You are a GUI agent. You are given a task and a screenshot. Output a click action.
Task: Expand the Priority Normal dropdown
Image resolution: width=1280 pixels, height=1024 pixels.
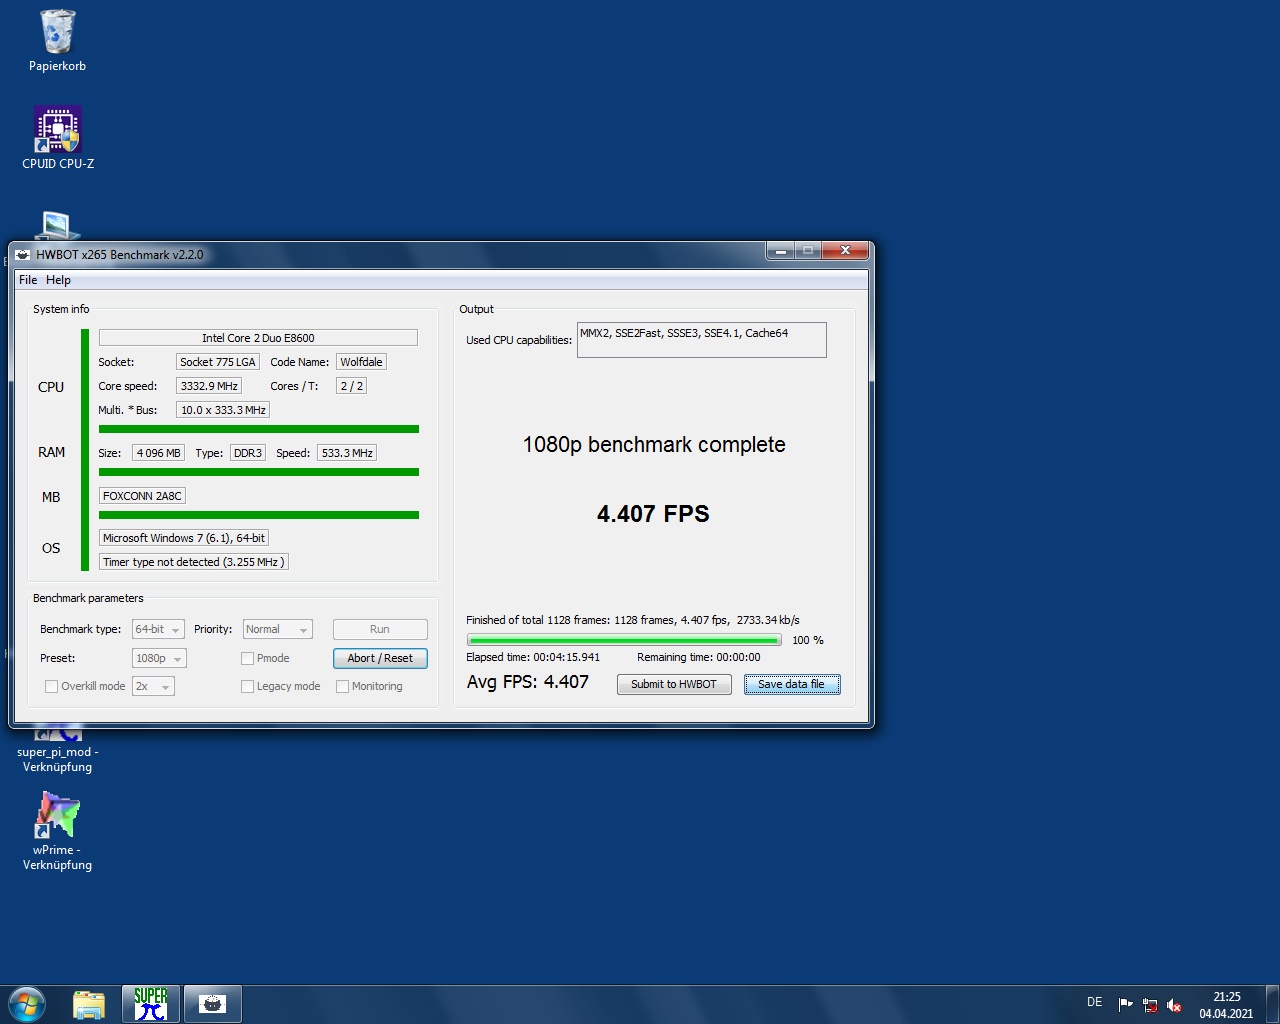(278, 630)
